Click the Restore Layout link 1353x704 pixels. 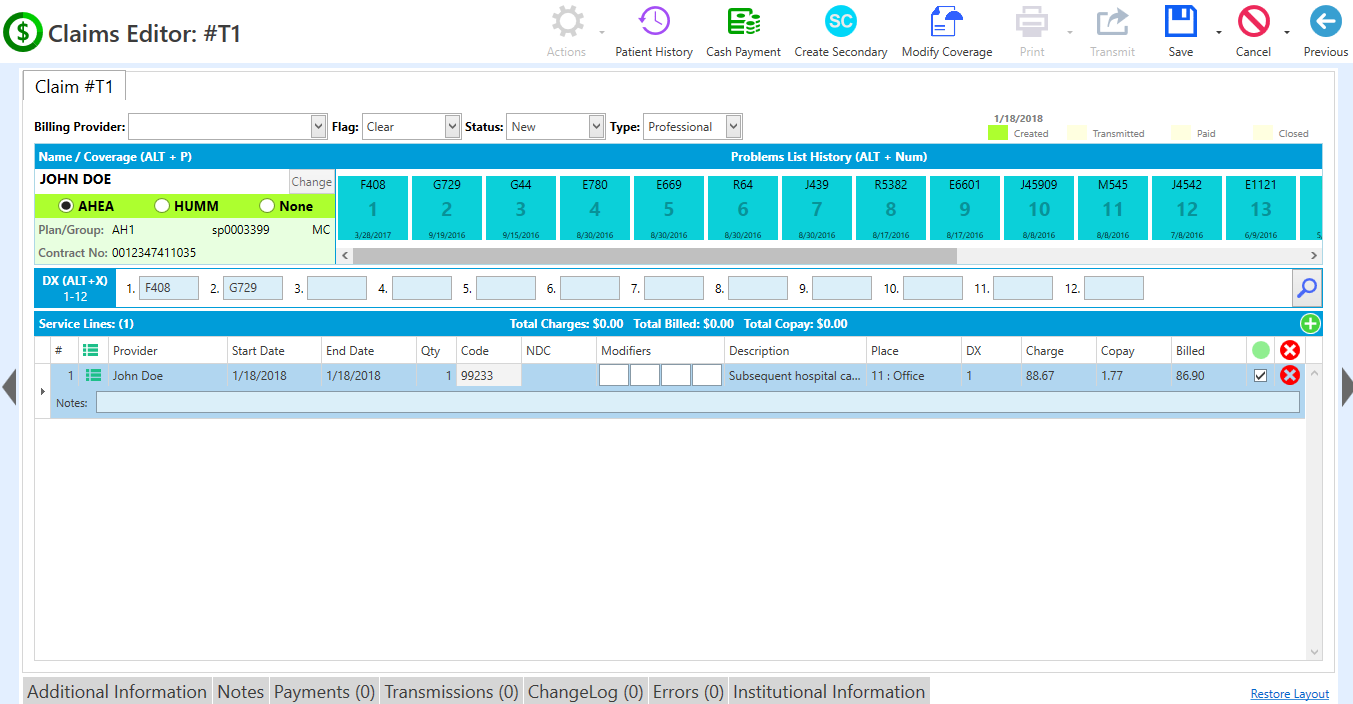1289,693
